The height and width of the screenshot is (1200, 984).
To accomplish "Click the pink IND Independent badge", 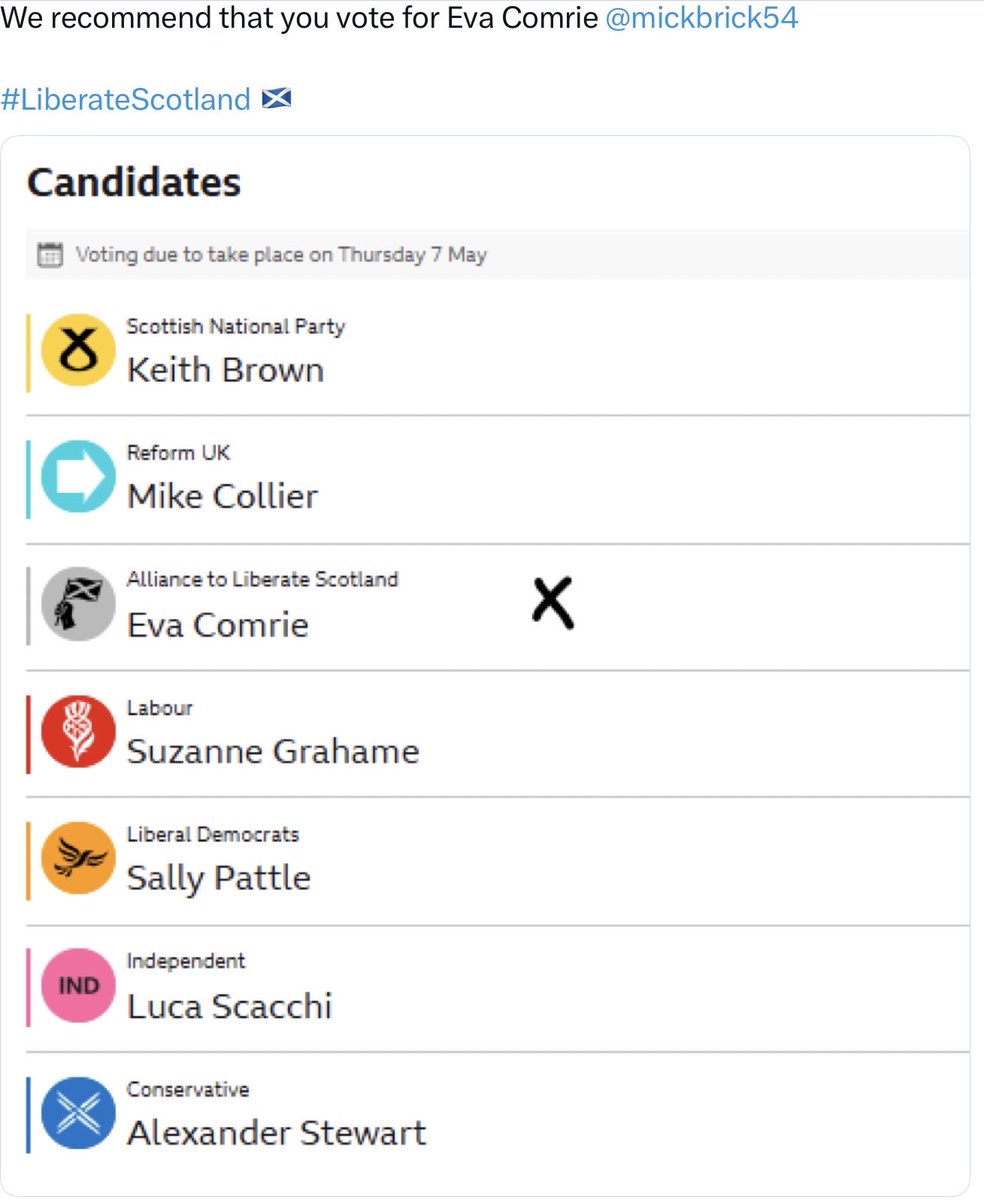I will (x=79, y=985).
